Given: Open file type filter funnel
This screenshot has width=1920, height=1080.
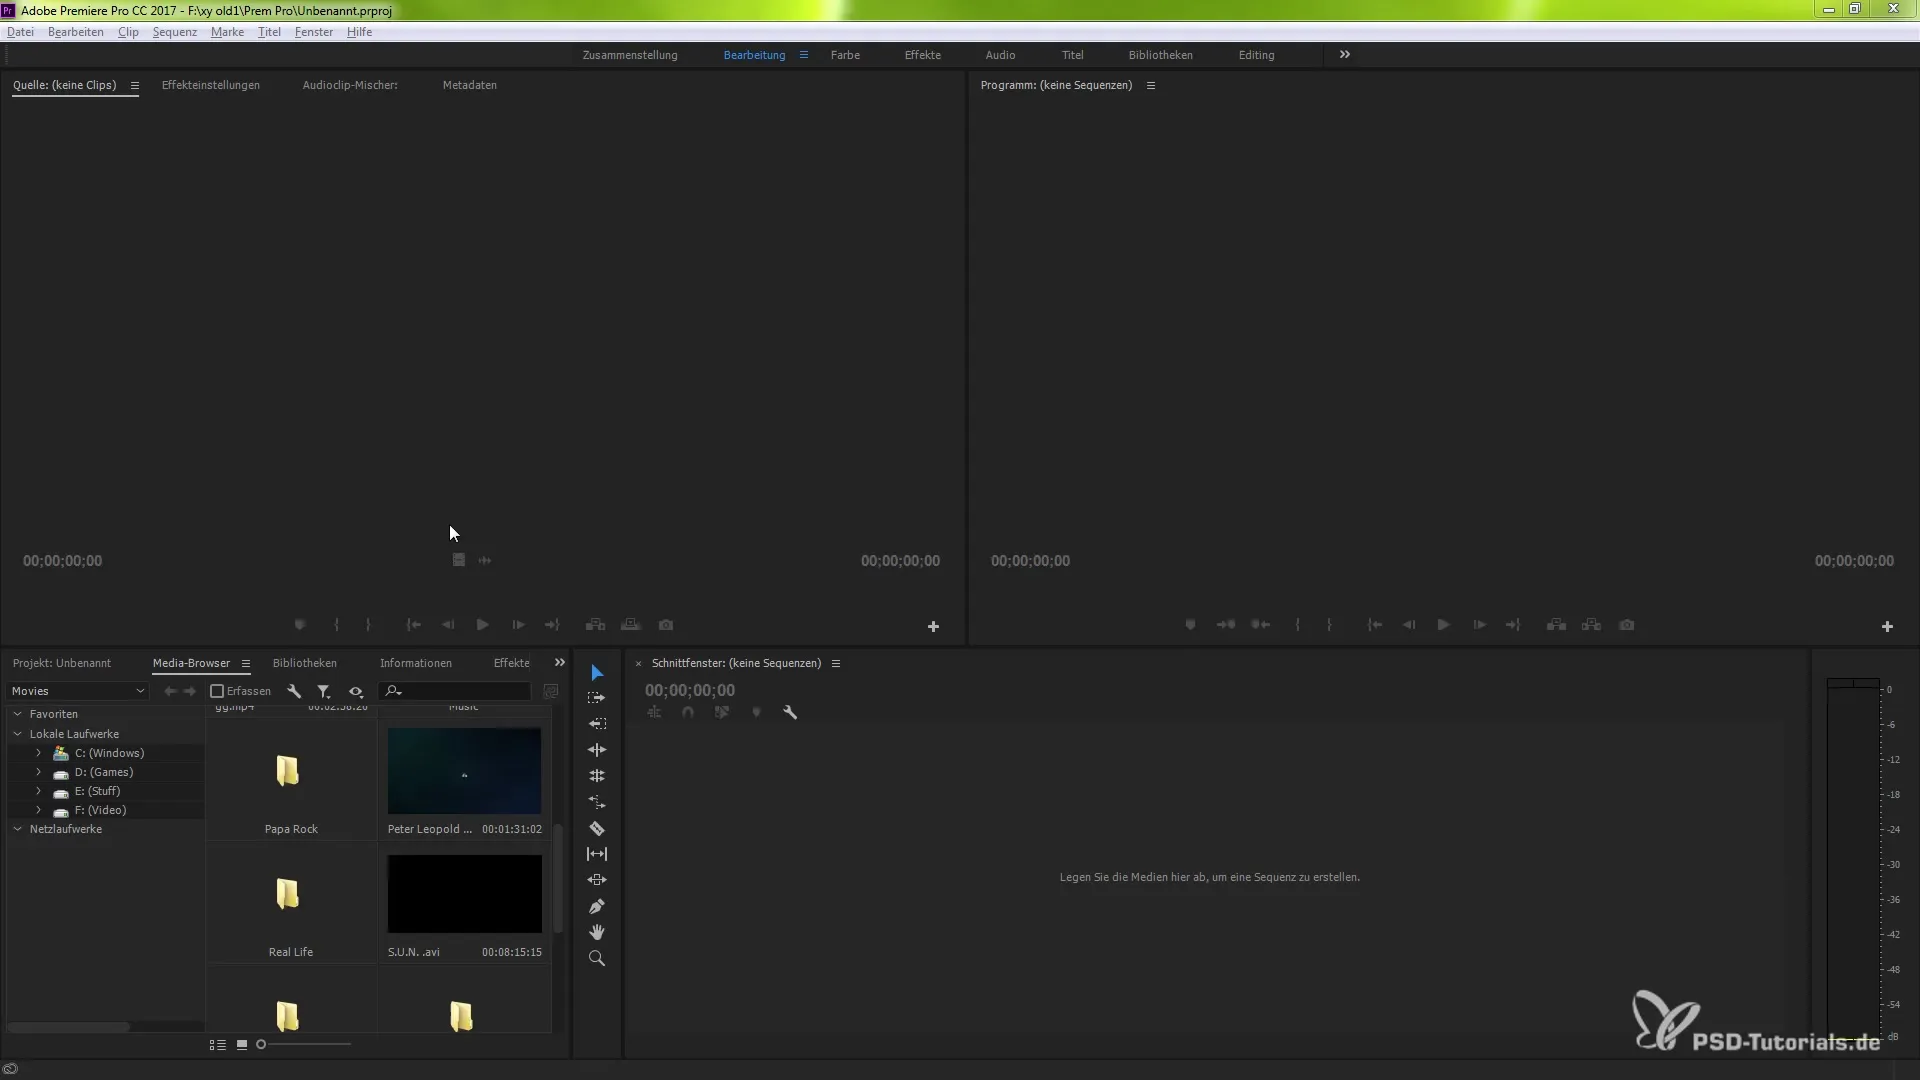Looking at the screenshot, I should pos(324,691).
